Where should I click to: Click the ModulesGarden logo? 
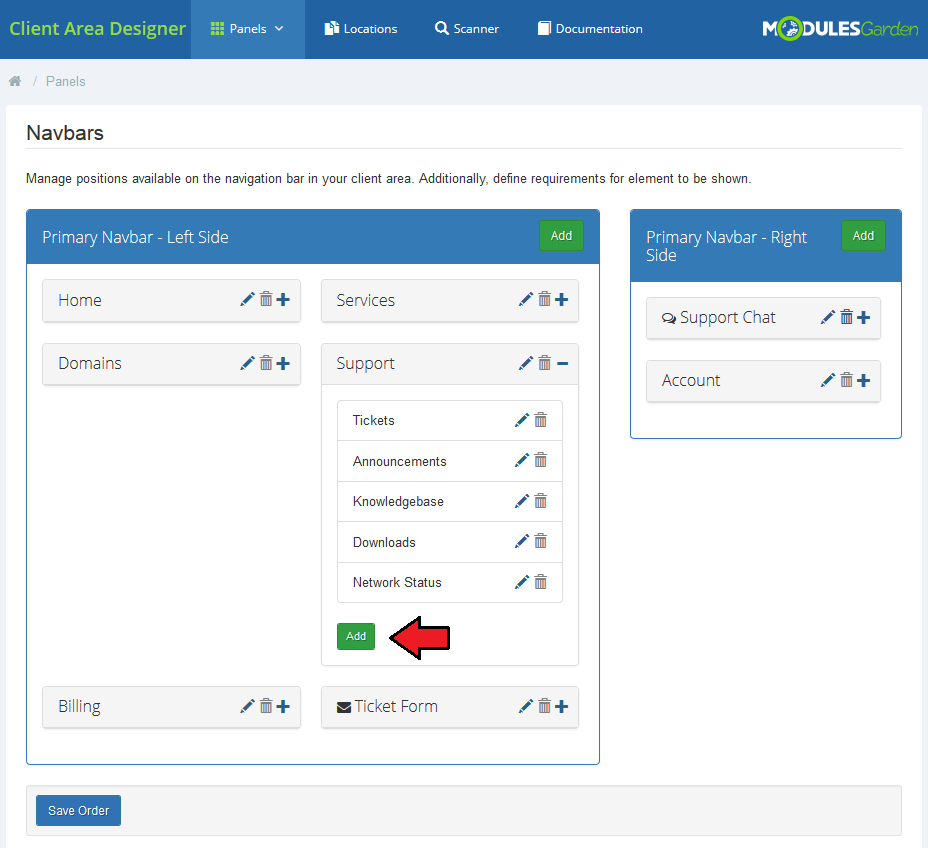[x=840, y=28]
